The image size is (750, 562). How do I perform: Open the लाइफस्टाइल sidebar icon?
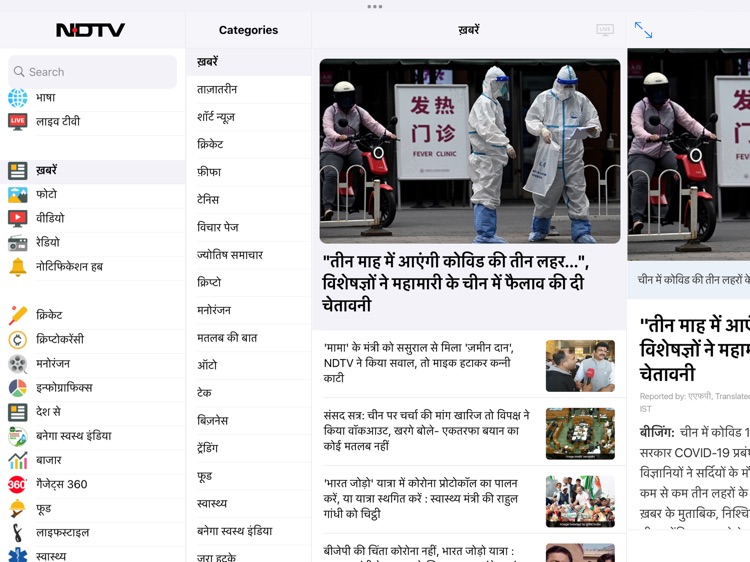[x=18, y=533]
